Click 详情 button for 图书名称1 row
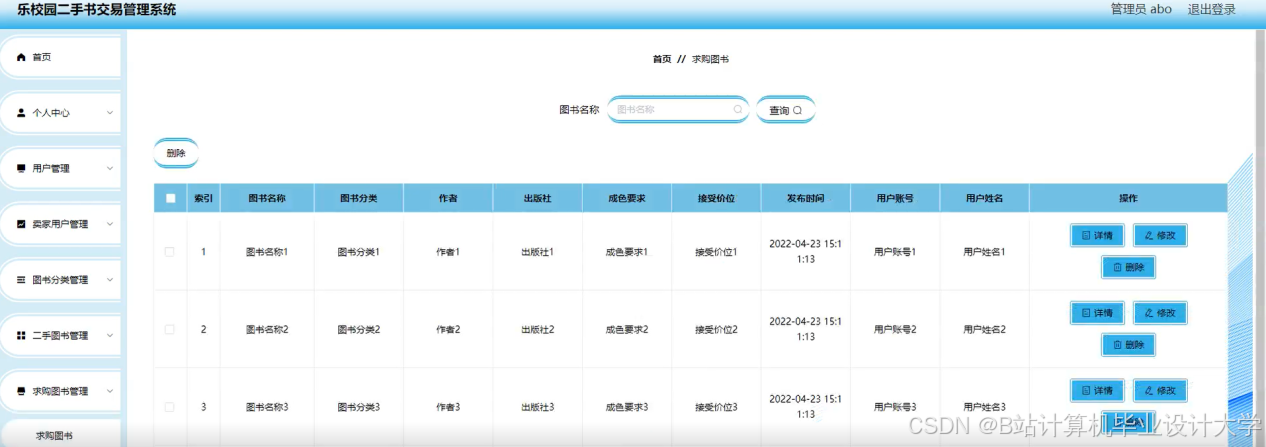This screenshot has width=1266, height=447. (x=1097, y=236)
